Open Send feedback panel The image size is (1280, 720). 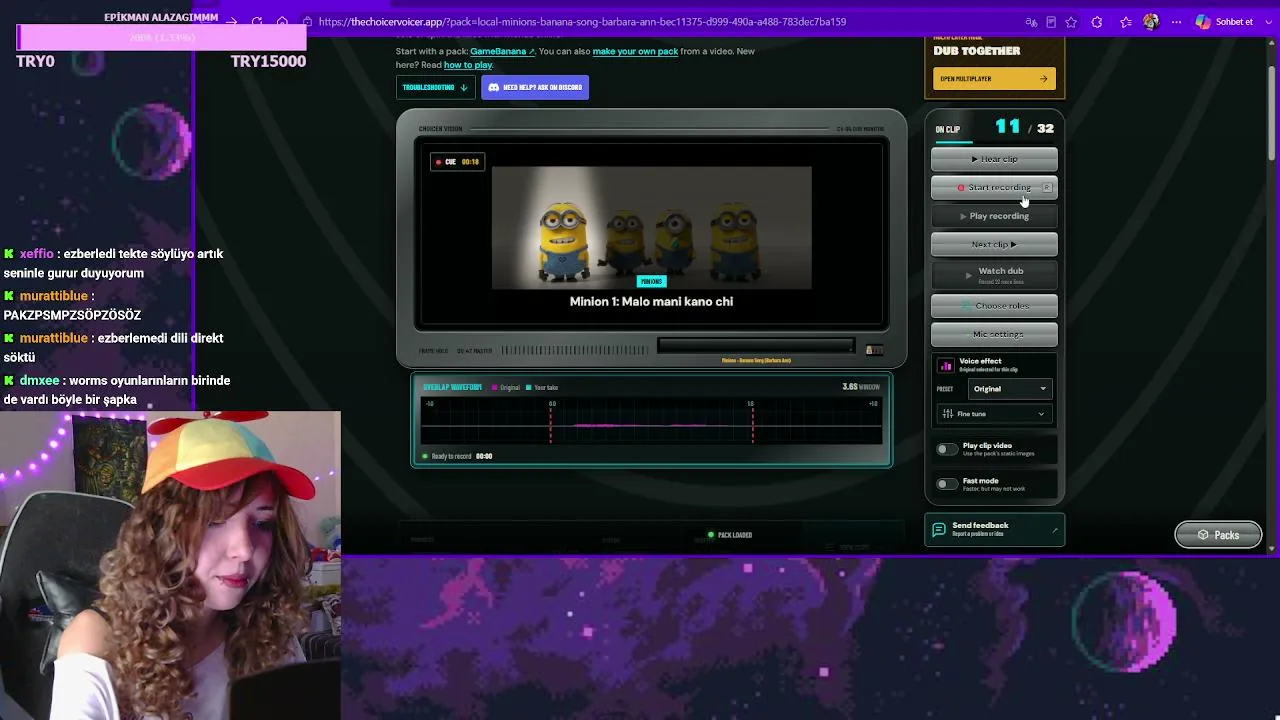(x=994, y=529)
